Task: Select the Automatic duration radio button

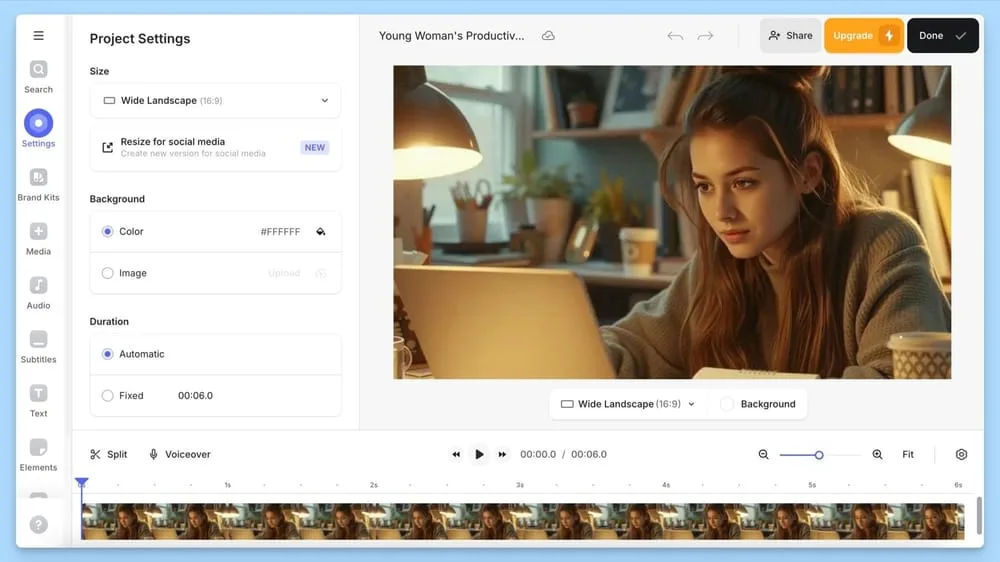Action: pyautogui.click(x=107, y=354)
